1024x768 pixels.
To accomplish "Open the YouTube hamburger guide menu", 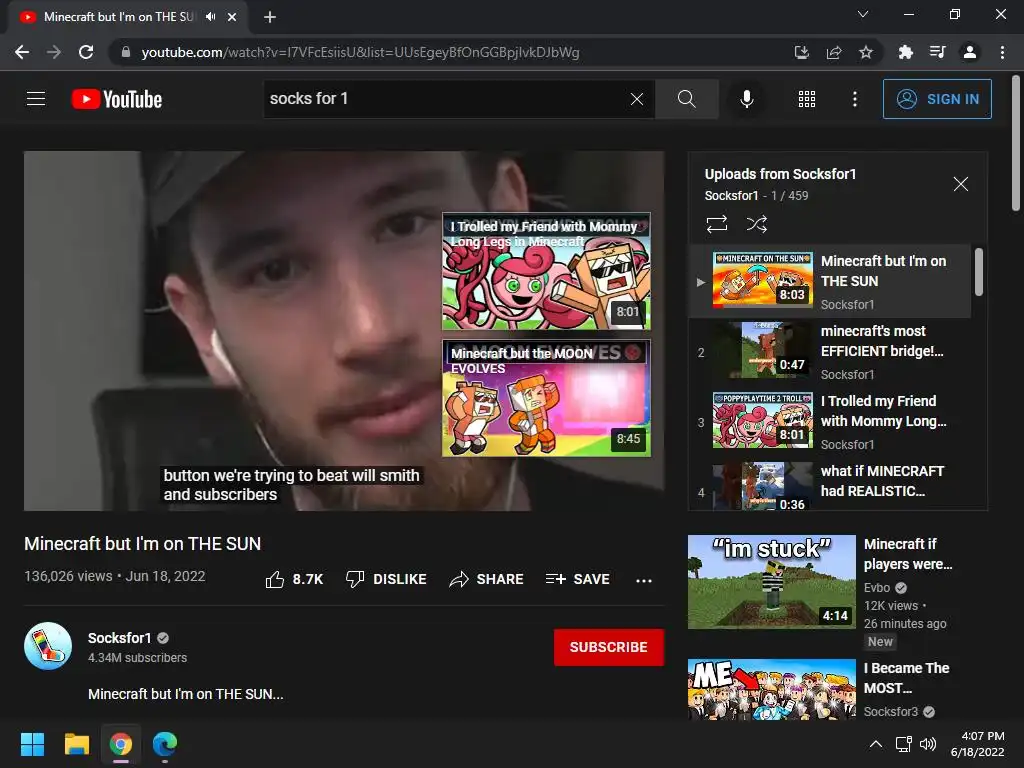I will (36, 99).
